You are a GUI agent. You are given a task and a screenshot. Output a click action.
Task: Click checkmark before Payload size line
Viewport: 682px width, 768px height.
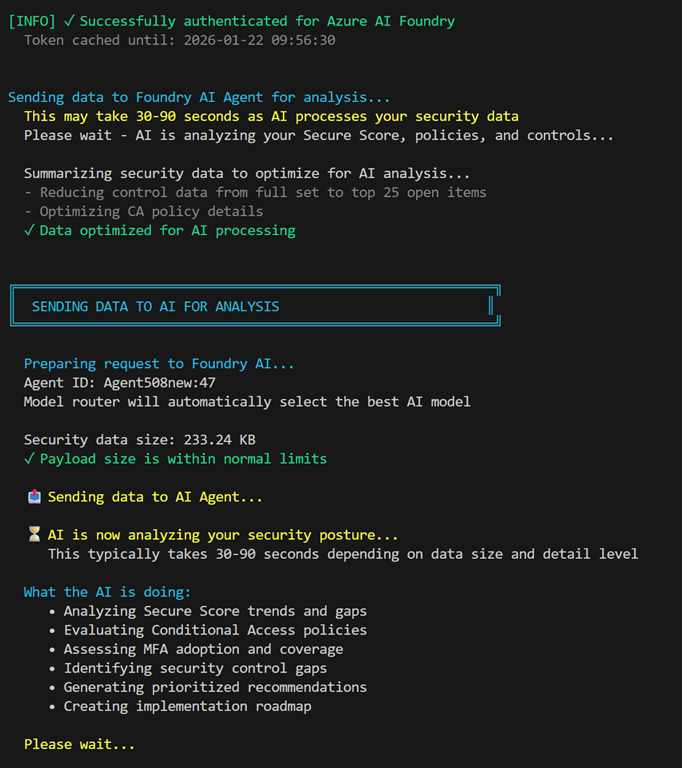point(29,459)
